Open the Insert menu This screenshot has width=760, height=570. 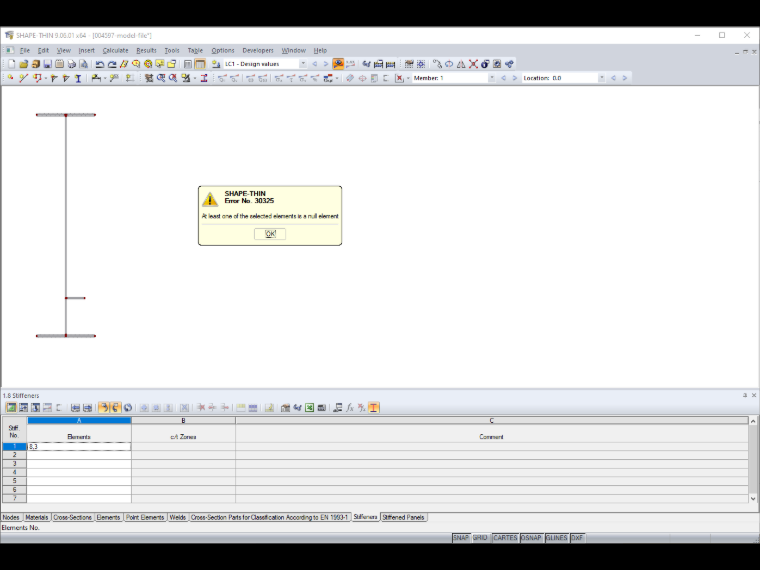click(x=87, y=50)
